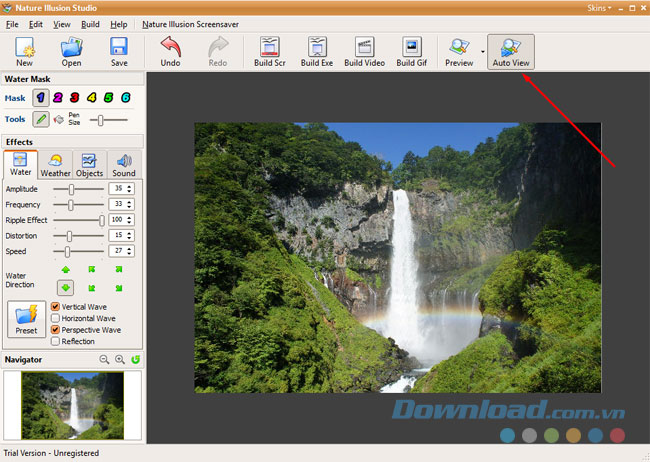Enable the Horizontal Wave checkbox
This screenshot has width=650, height=462.
coord(55,318)
